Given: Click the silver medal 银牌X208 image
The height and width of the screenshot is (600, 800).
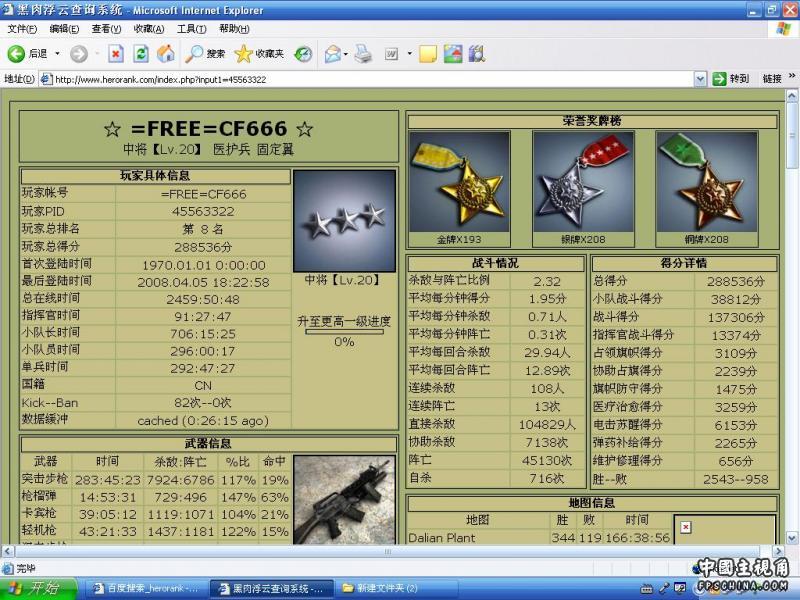Looking at the screenshot, I should (583, 182).
